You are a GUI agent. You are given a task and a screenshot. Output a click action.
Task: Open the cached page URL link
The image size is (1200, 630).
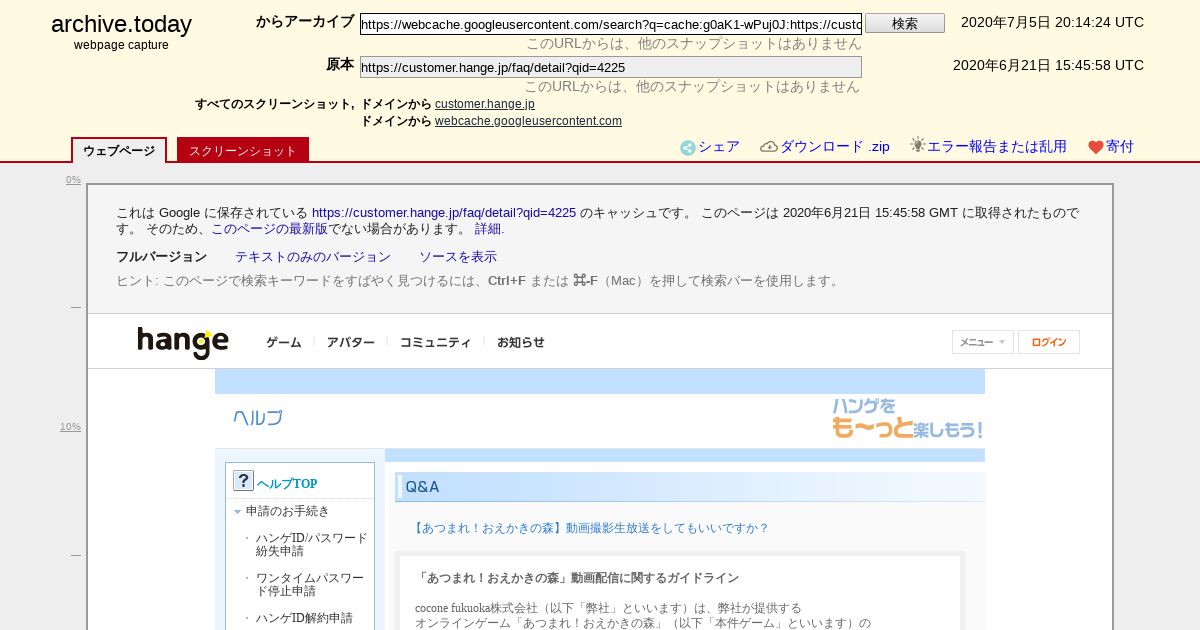click(x=444, y=212)
